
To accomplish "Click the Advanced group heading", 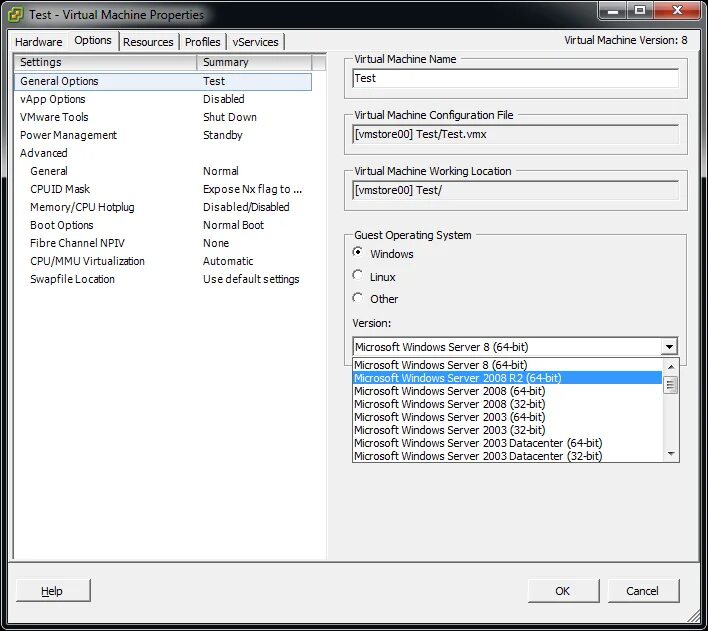I will (44, 153).
